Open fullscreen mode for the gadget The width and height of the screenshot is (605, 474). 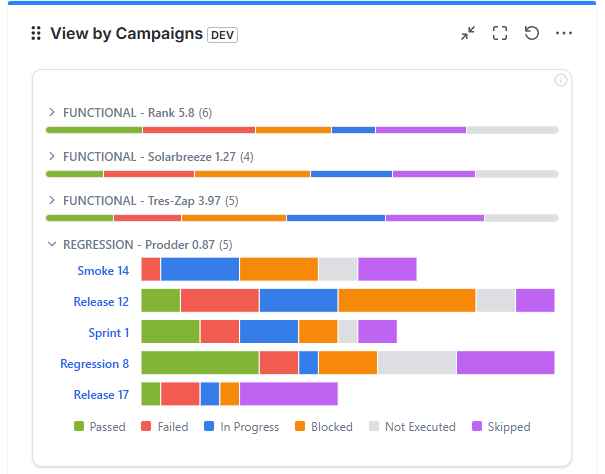click(500, 33)
